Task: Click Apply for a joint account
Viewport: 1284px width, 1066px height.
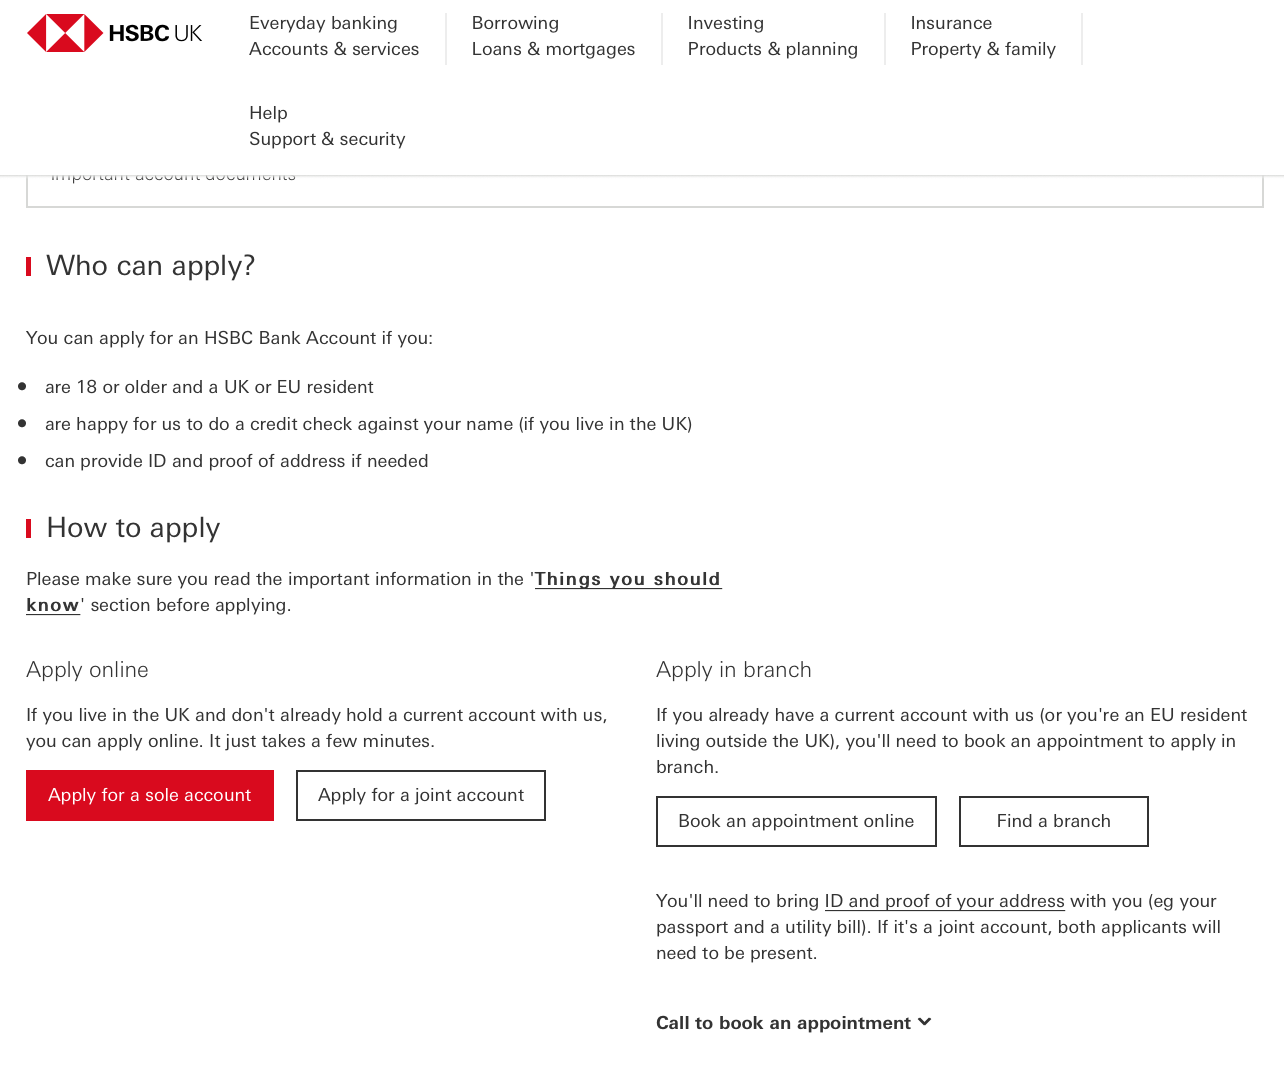Action: [421, 795]
